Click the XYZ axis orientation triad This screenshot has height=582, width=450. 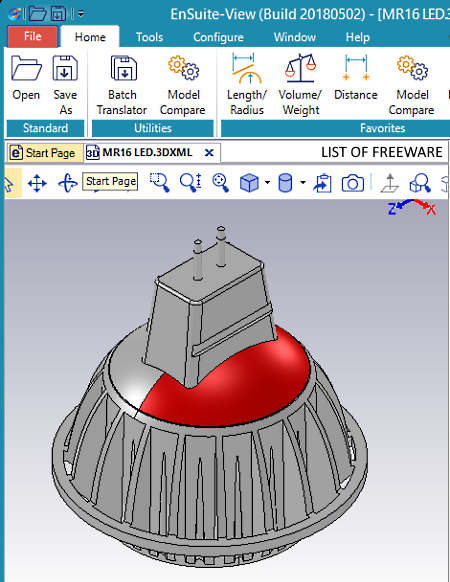point(411,207)
